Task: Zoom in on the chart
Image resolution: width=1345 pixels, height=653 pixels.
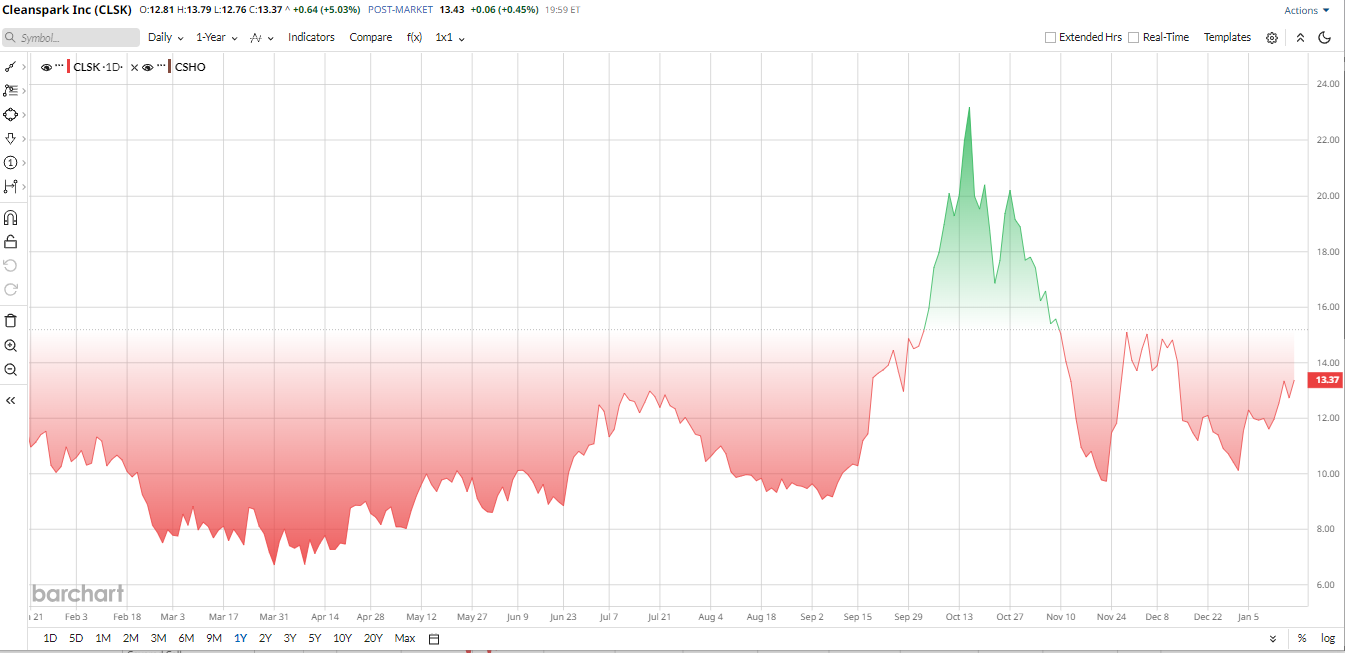Action: [x=11, y=345]
